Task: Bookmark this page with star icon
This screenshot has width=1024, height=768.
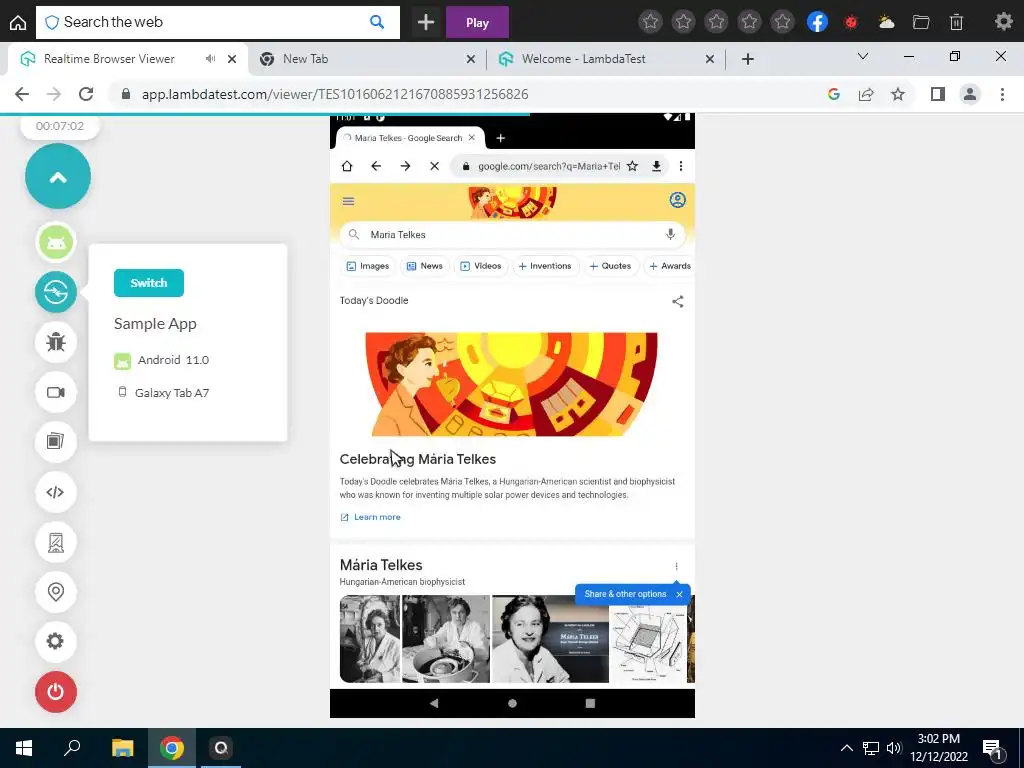Action: 899,94
